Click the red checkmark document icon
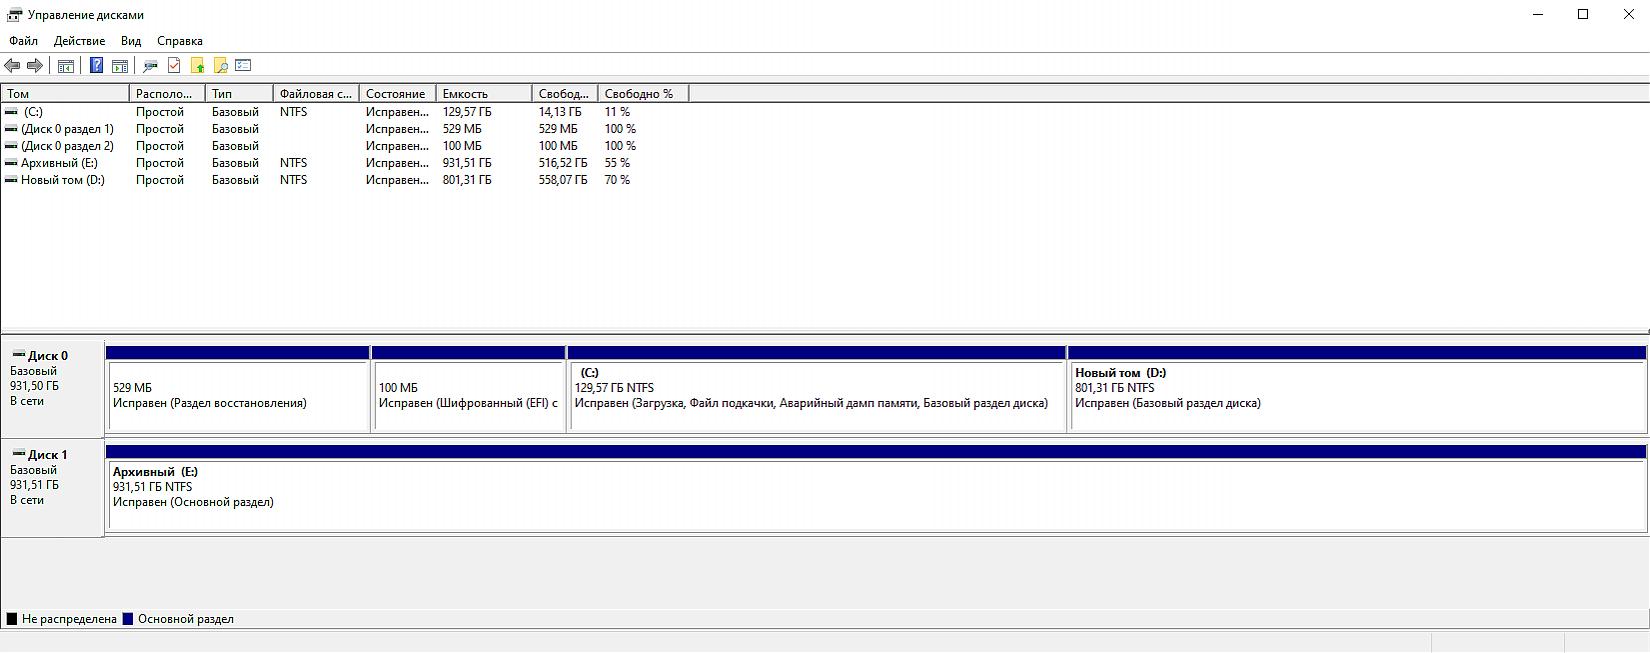 pos(174,66)
